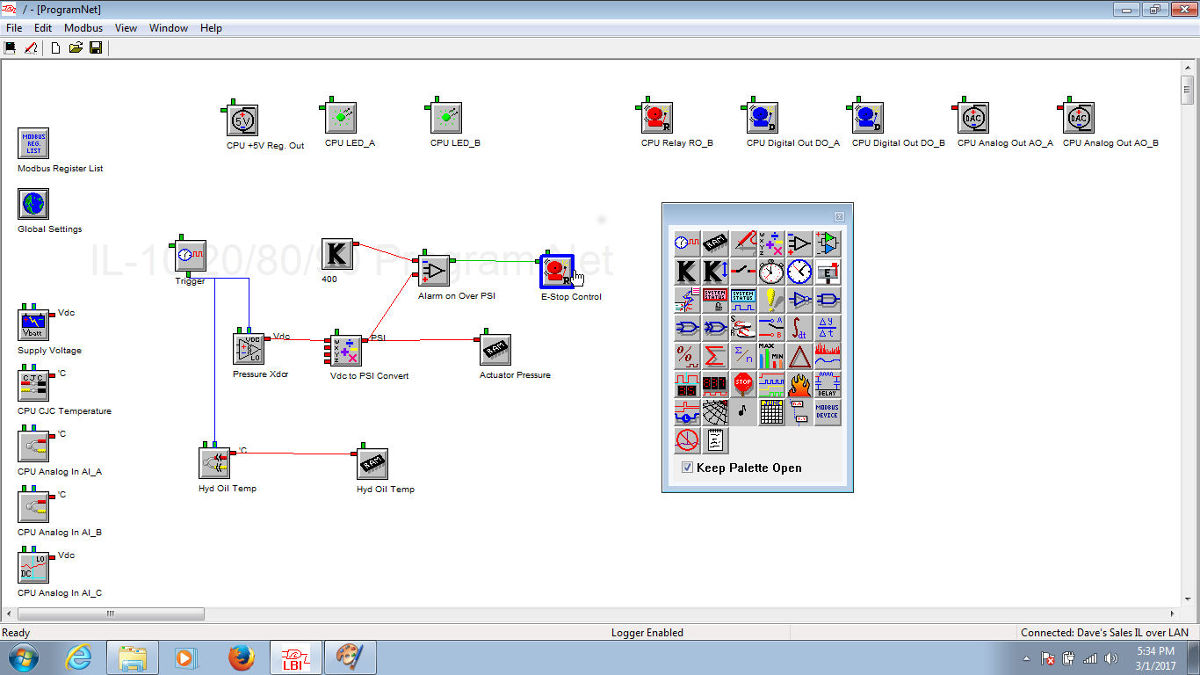Image resolution: width=1200 pixels, height=675 pixels.
Task: Open the Modbus menu
Action: coord(83,28)
